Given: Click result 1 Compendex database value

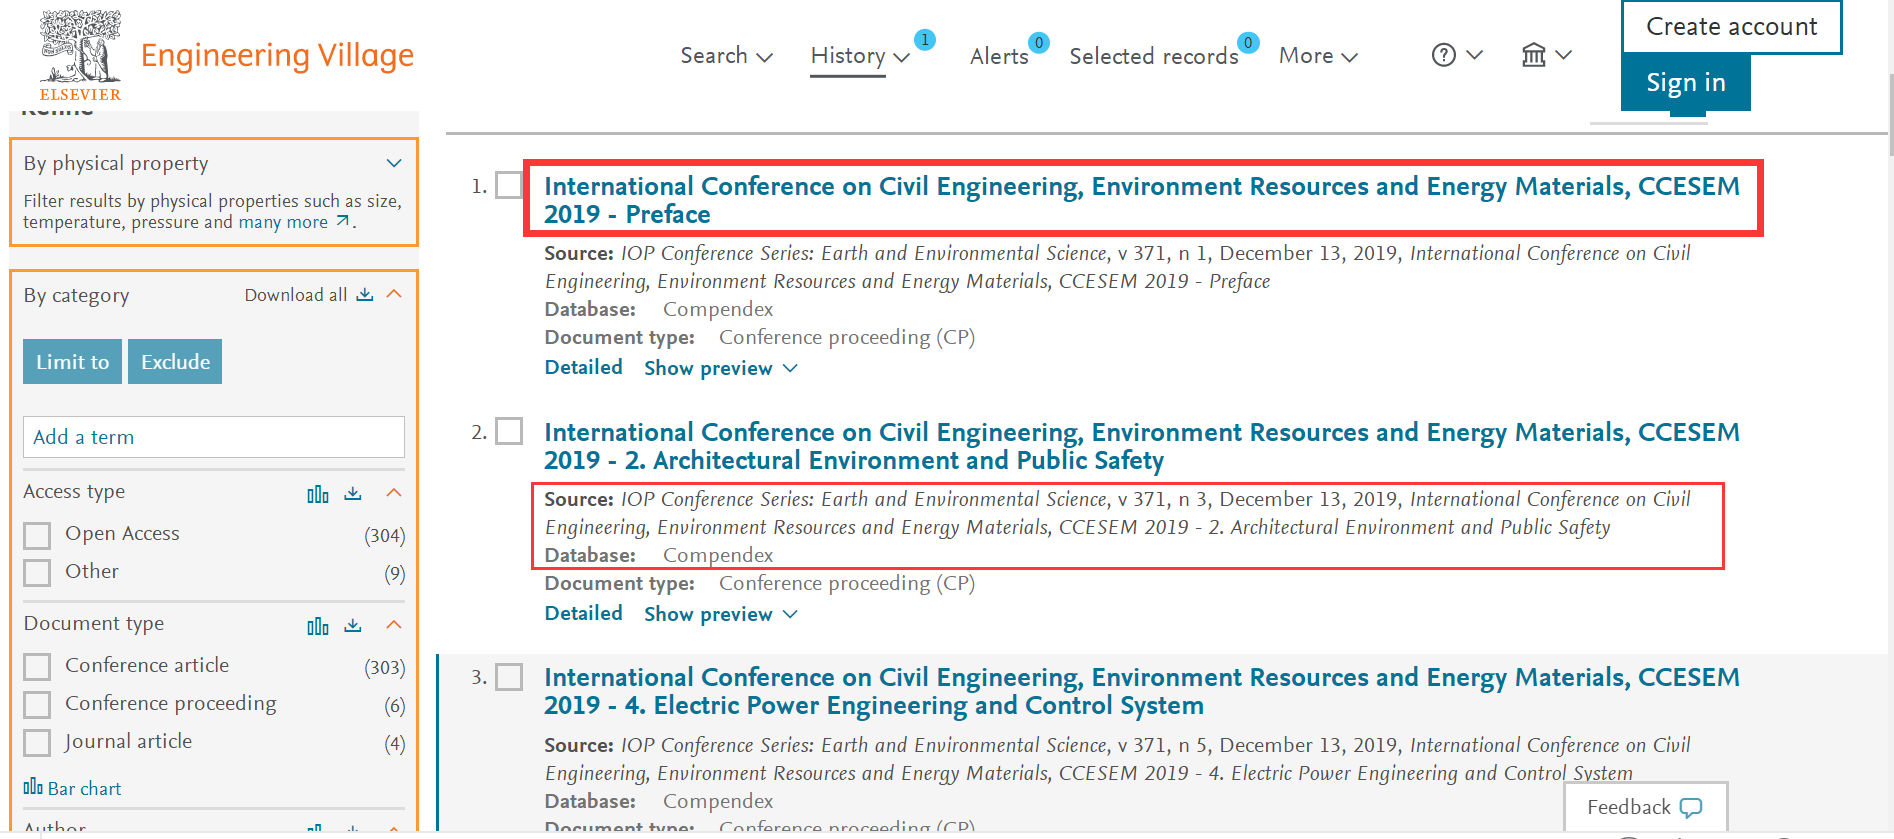Looking at the screenshot, I should (x=718, y=310).
